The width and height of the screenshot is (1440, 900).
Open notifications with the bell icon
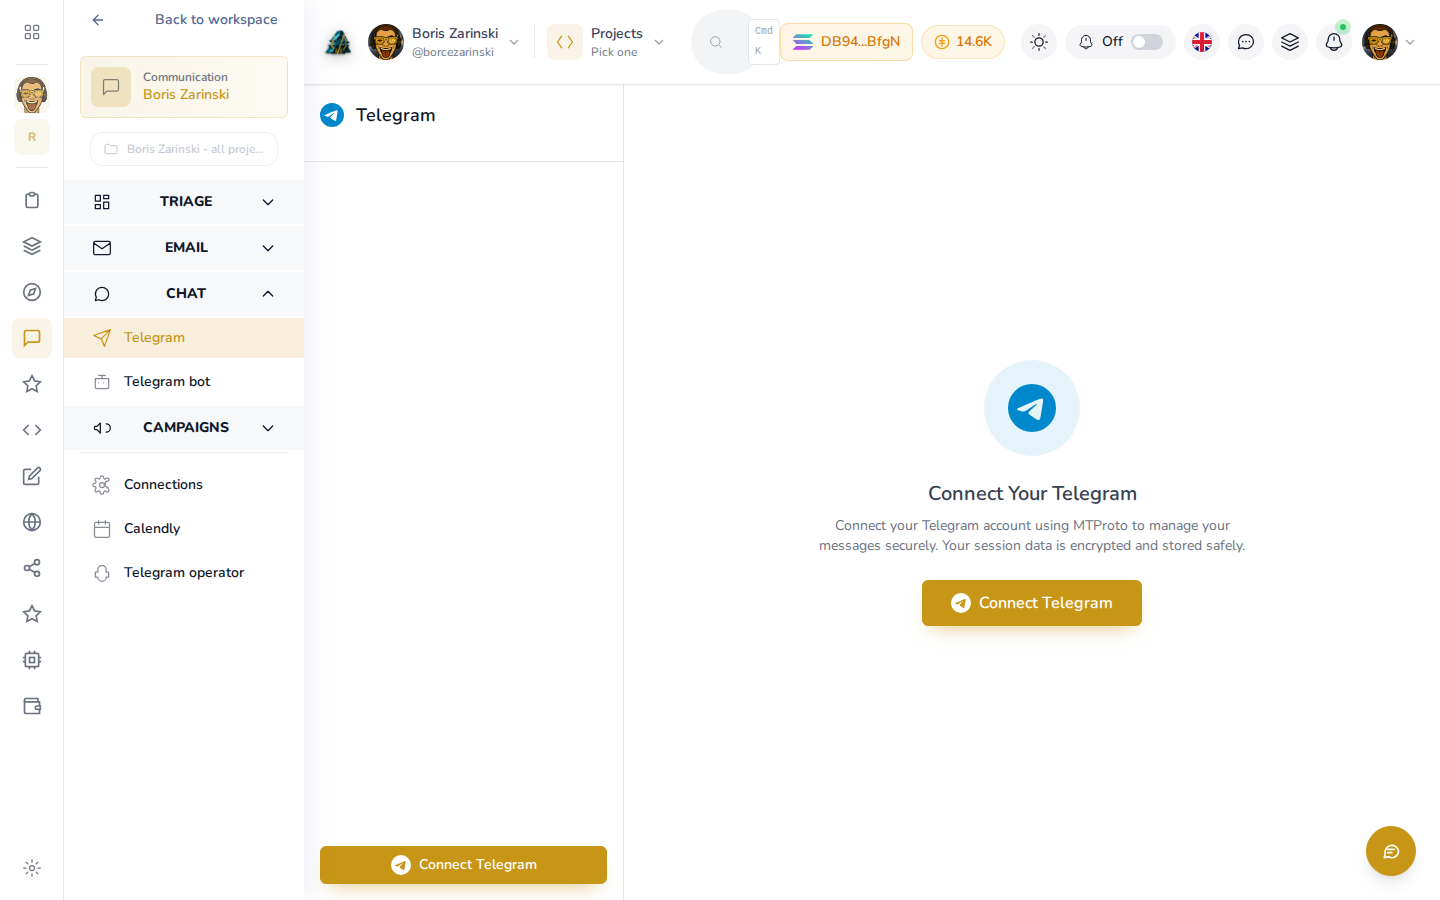[1334, 42]
